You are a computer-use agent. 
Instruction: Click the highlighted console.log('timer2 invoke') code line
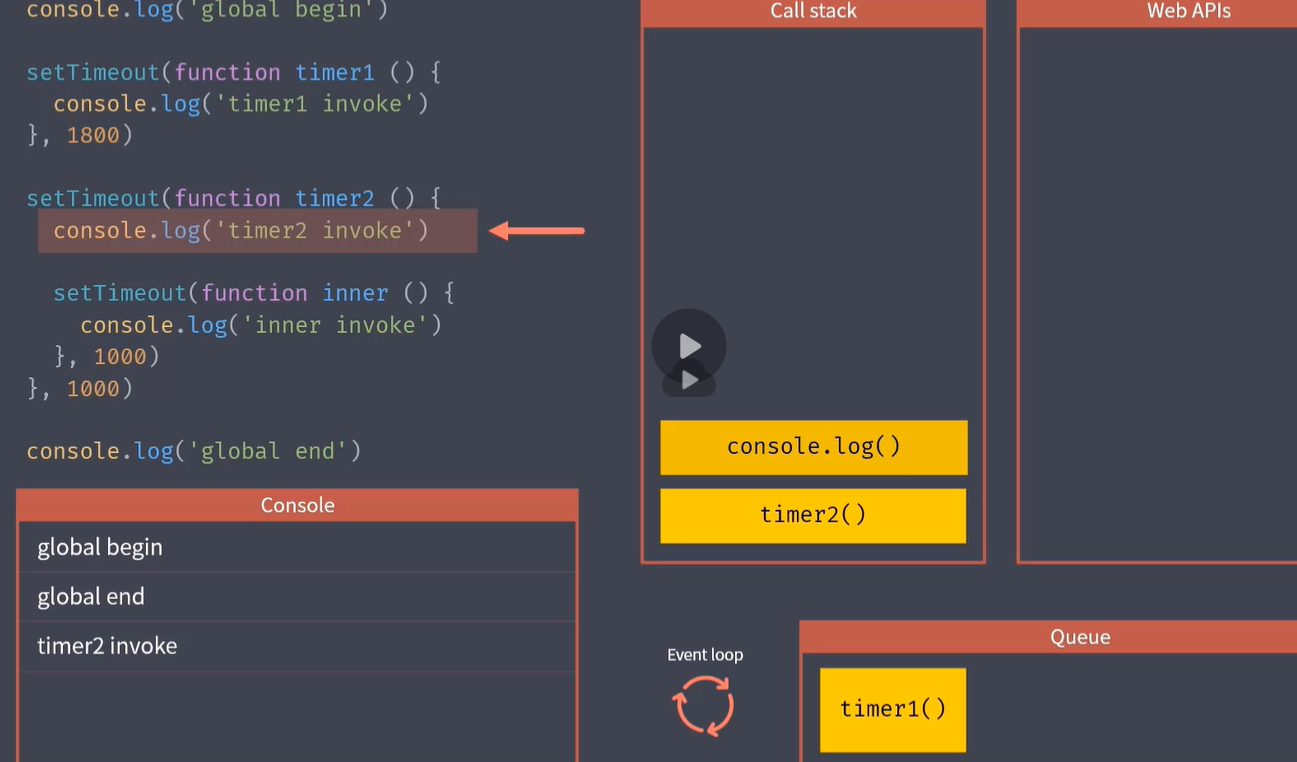(x=258, y=231)
